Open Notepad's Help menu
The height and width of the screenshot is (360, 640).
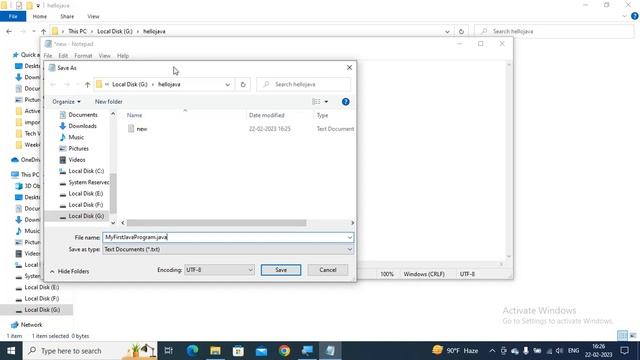click(x=123, y=56)
